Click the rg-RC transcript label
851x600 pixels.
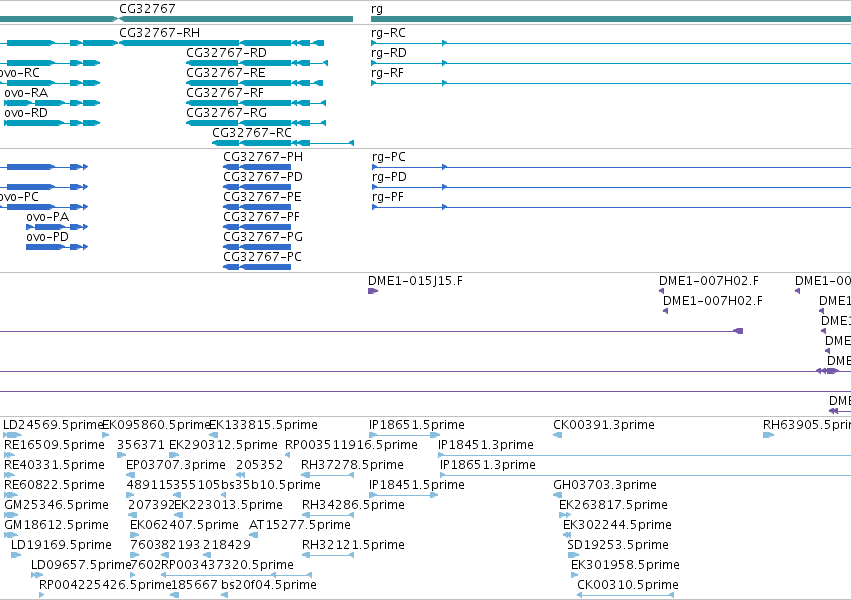tap(388, 33)
